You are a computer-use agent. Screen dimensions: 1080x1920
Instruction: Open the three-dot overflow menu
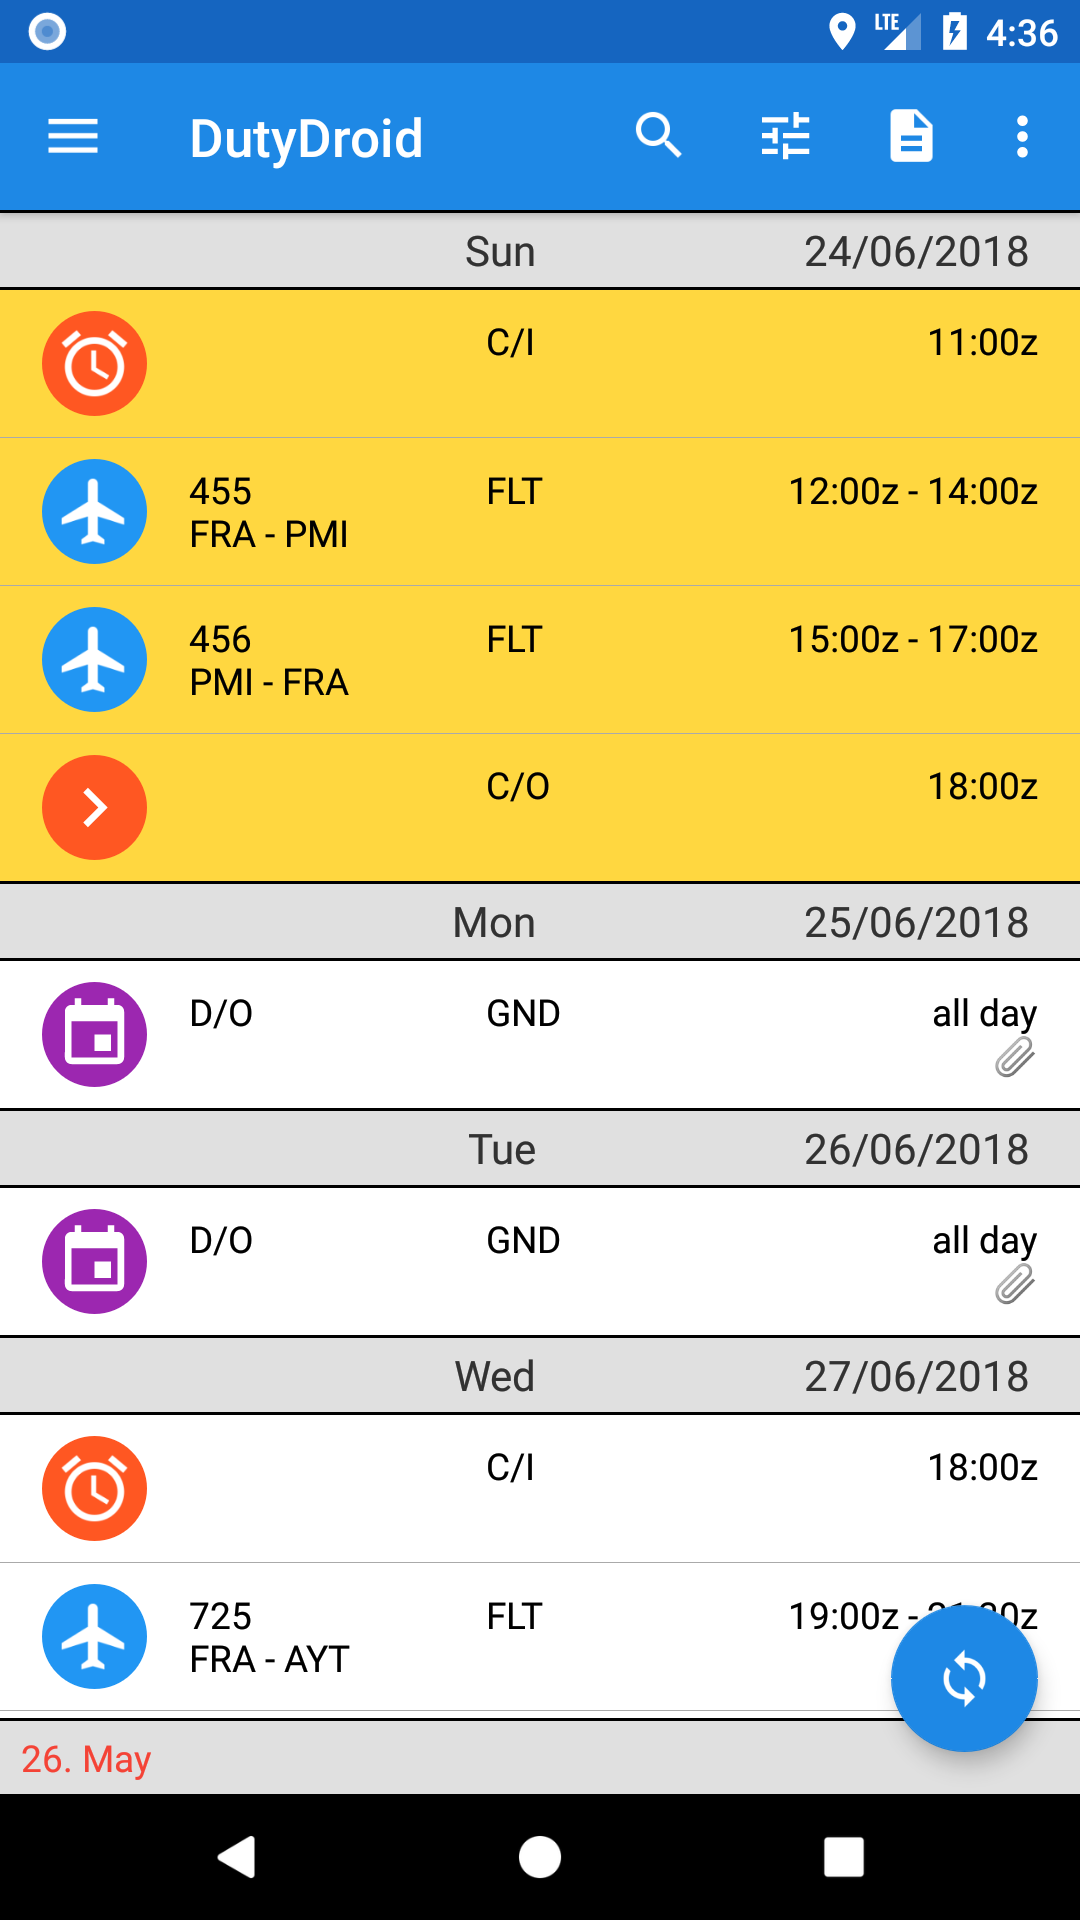(1022, 137)
